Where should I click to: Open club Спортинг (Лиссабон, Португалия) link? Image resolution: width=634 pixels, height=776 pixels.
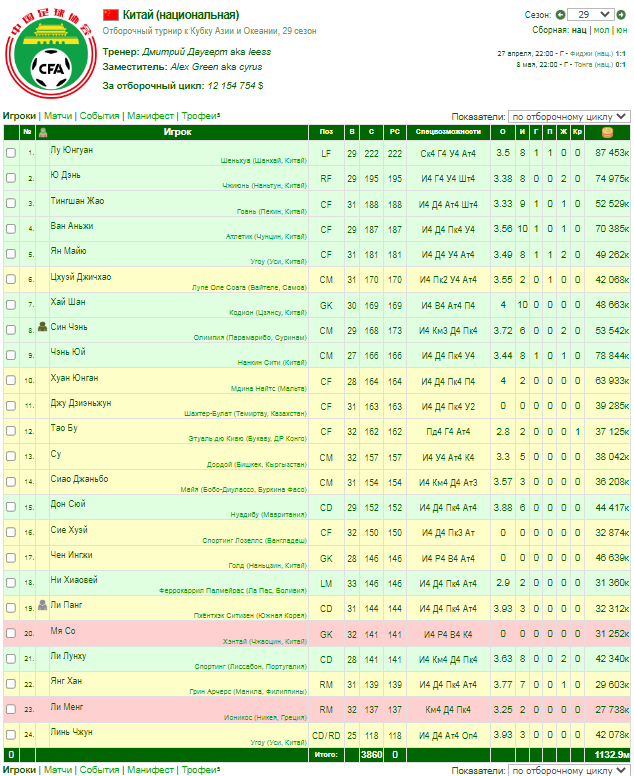click(251, 667)
